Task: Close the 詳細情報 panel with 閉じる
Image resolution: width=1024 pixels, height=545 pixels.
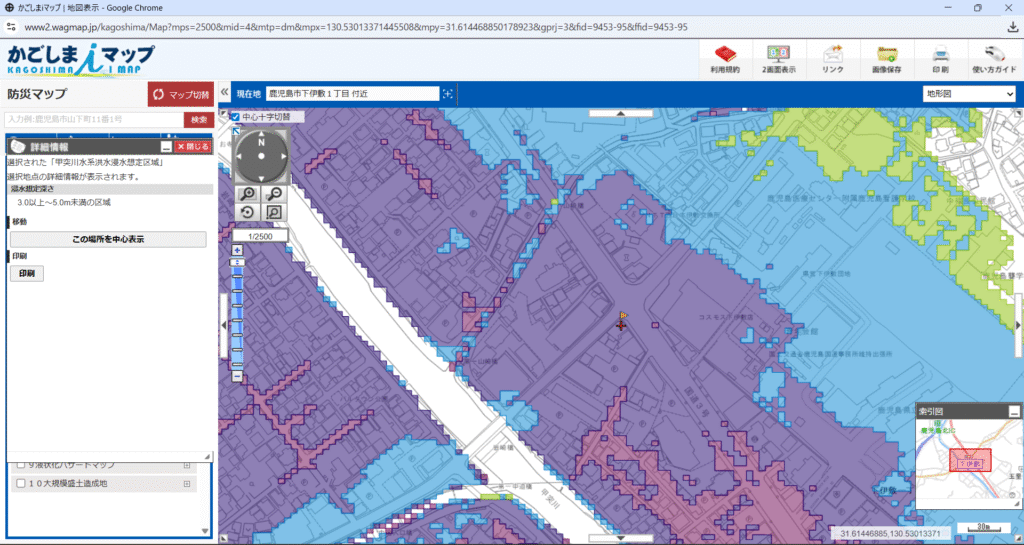Action: coord(192,147)
